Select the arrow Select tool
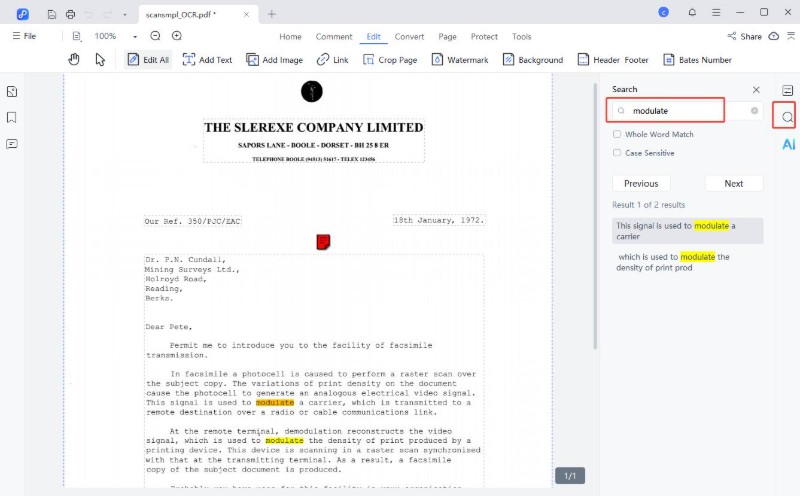Screen dimensions: 800x496 point(100,60)
